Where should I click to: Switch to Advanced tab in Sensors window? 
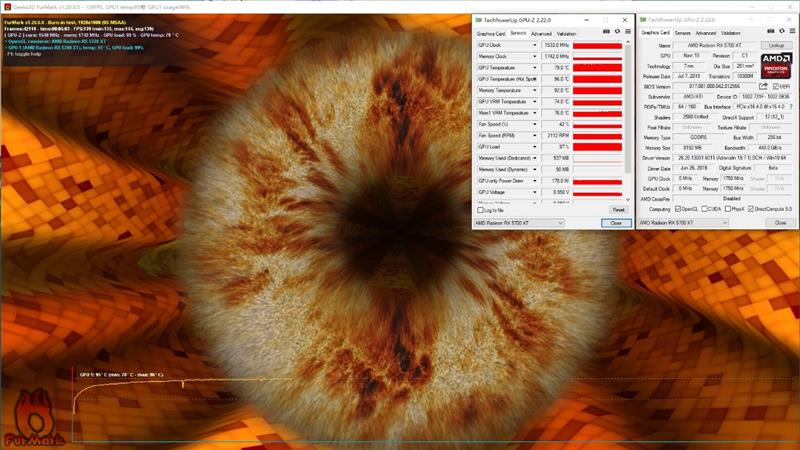pyautogui.click(x=541, y=33)
